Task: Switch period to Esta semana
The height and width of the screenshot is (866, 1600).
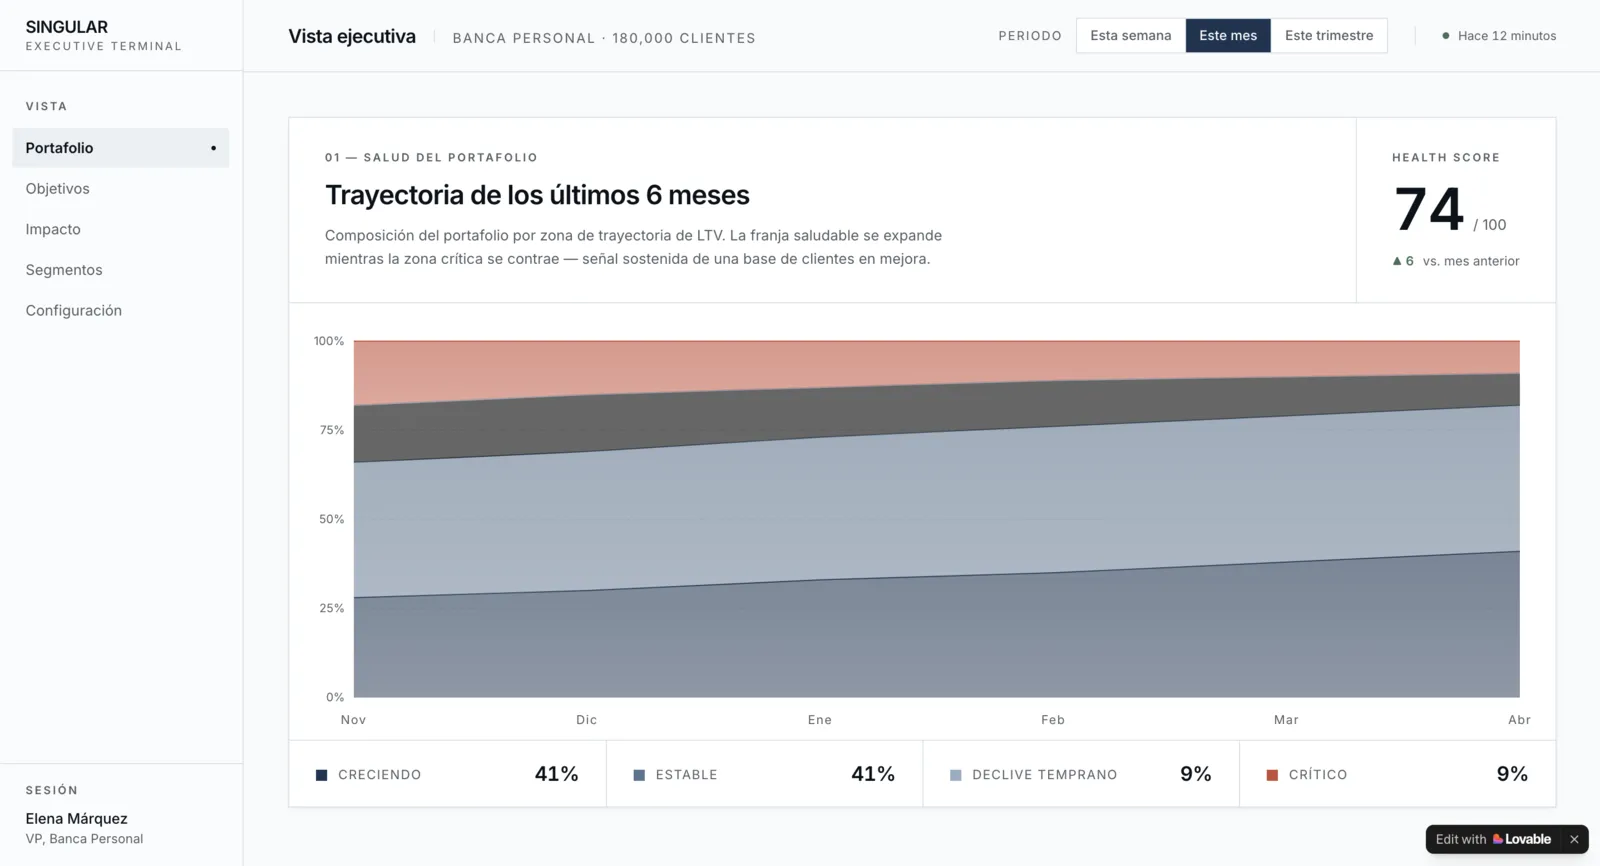Action: click(1130, 36)
